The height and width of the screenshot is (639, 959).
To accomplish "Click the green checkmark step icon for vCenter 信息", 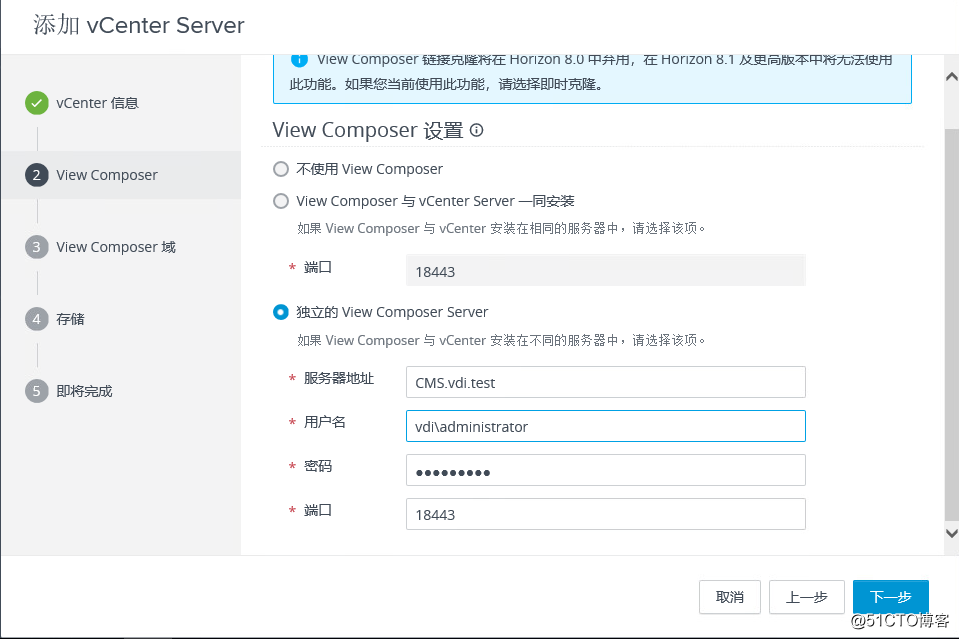I will pos(37,103).
